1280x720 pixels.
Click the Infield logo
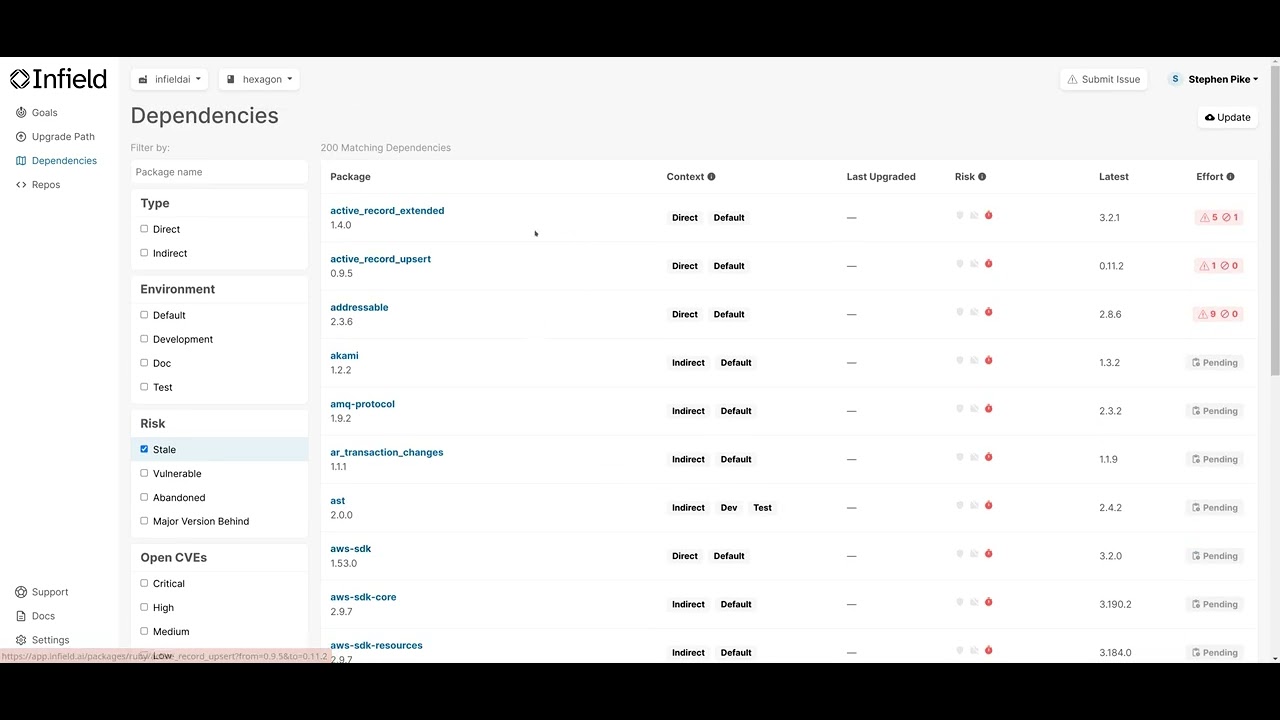tap(58, 79)
